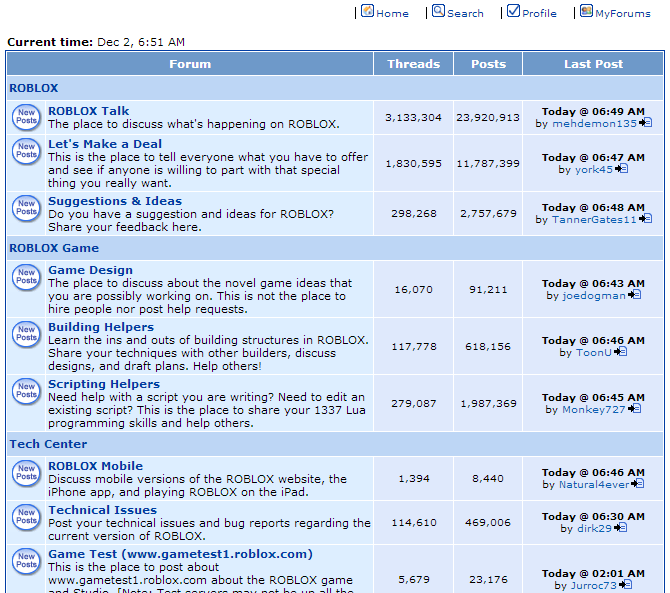
Task: Click thread count 16,070
Action: pos(413,289)
